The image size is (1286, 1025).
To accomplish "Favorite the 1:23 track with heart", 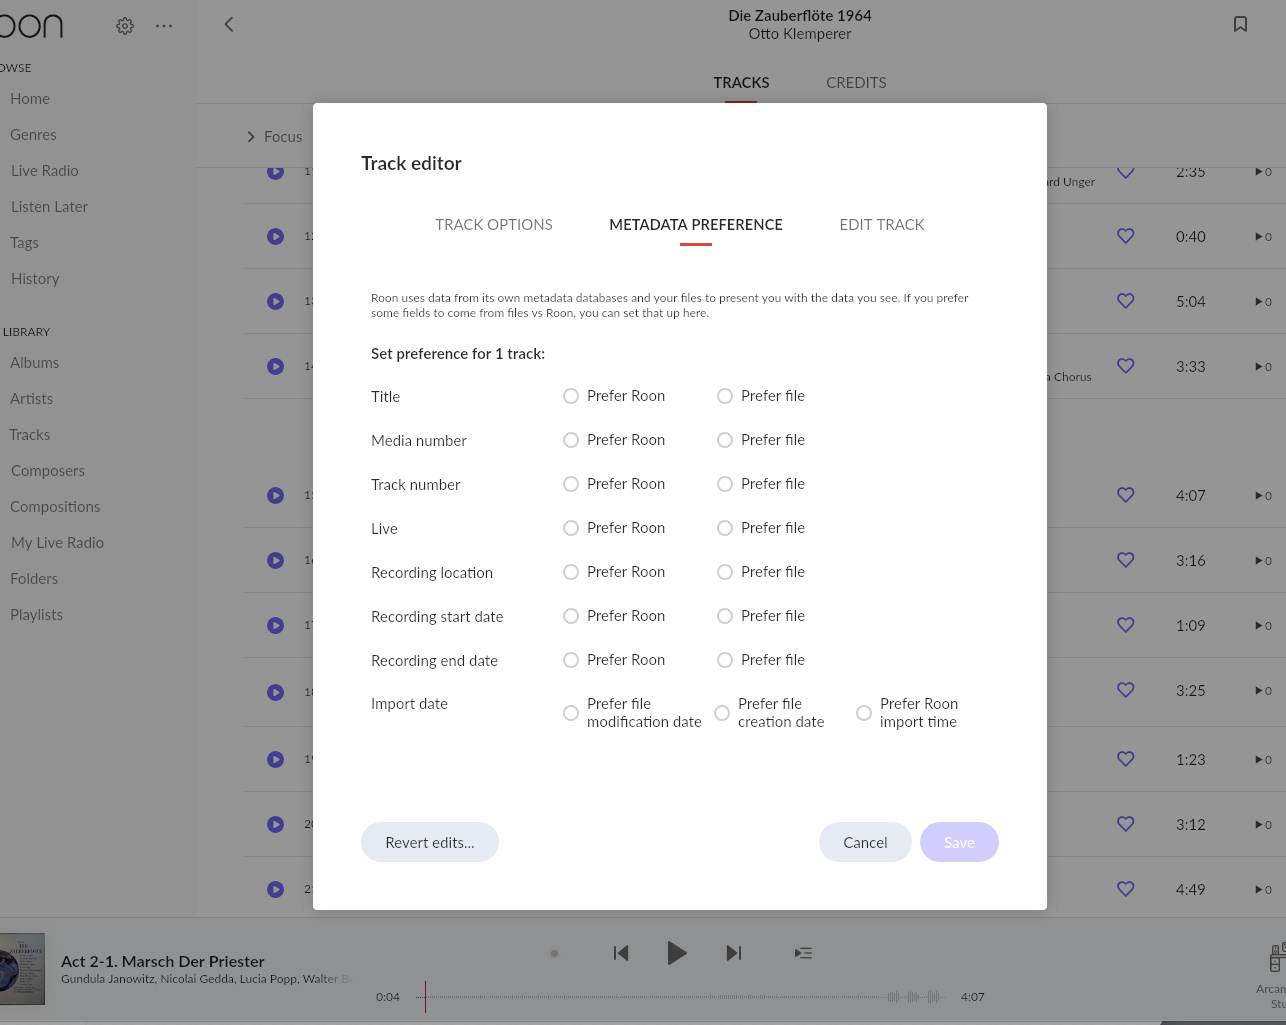I will coord(1126,759).
